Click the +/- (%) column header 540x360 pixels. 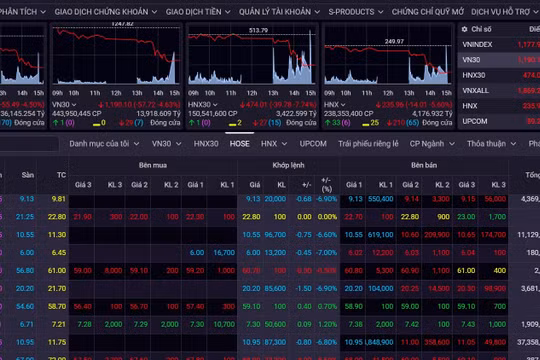coord(326,185)
